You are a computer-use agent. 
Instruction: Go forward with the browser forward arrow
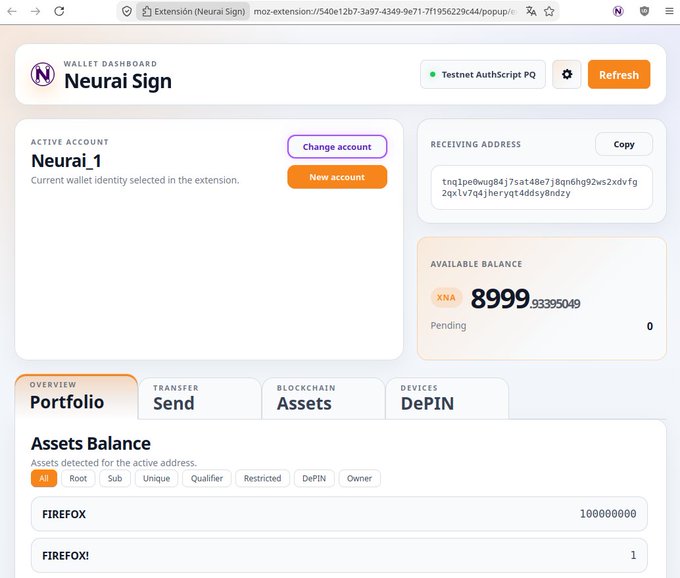(36, 11)
